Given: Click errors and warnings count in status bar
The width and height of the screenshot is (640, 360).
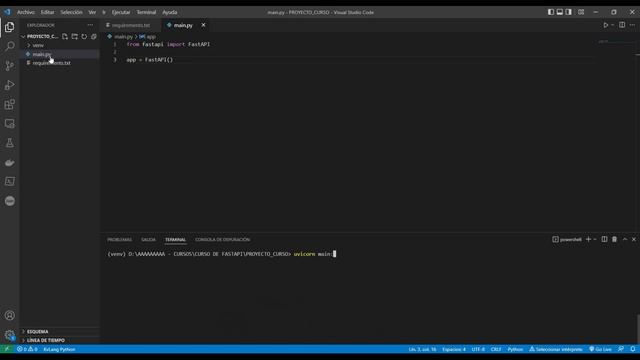Looking at the screenshot, I should [x=27, y=349].
